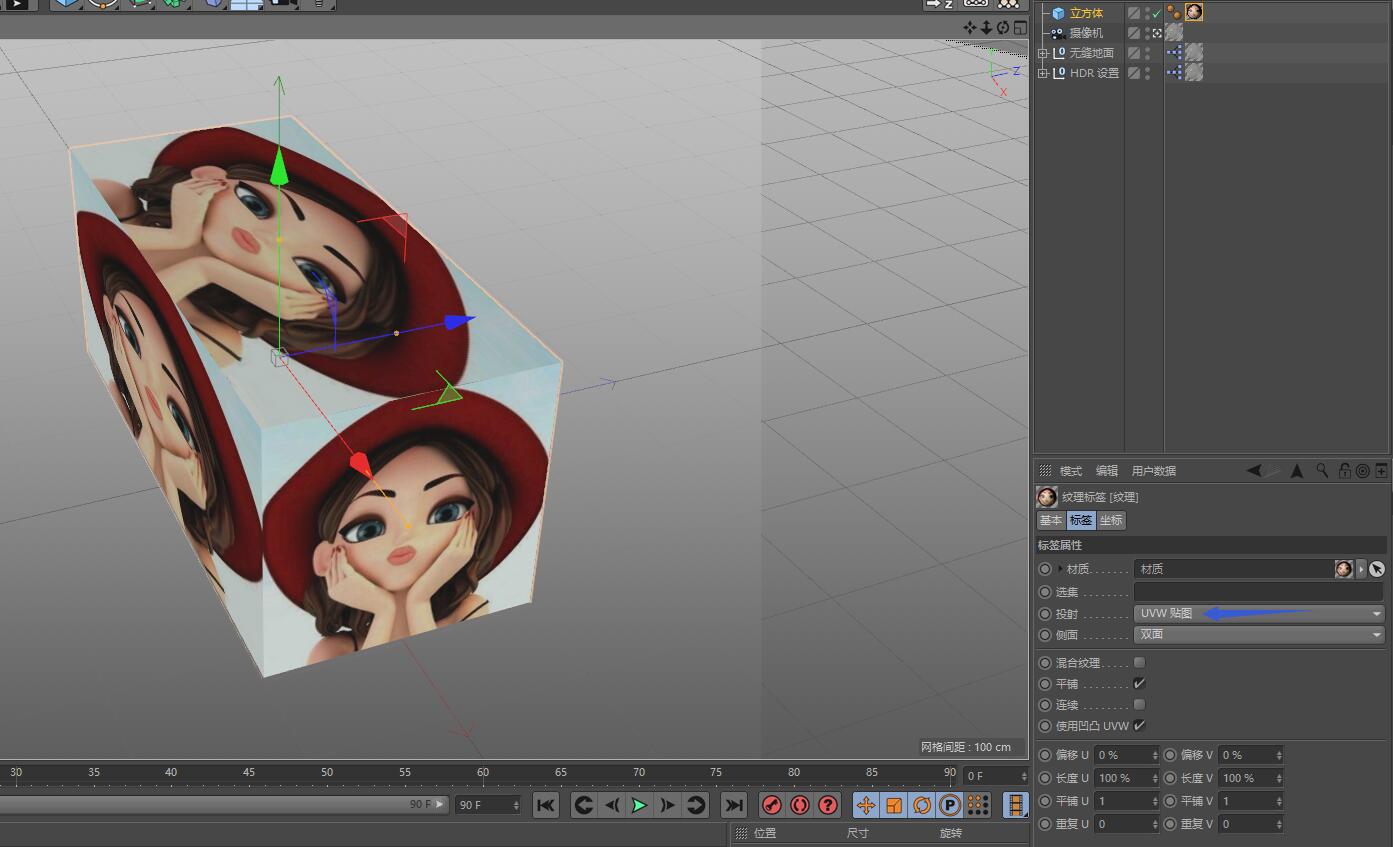Step forward one frame
This screenshot has width=1393, height=847.
pos(668,805)
